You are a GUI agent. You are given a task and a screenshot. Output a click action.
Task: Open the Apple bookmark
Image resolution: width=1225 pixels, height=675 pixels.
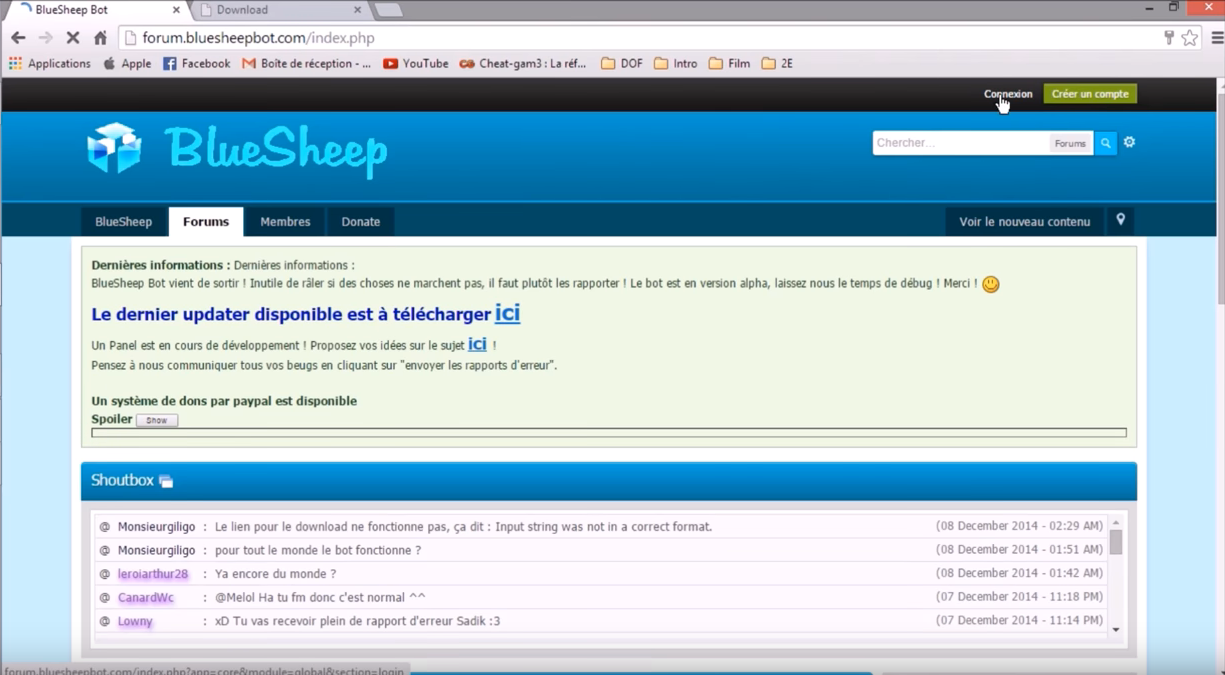tap(127, 63)
